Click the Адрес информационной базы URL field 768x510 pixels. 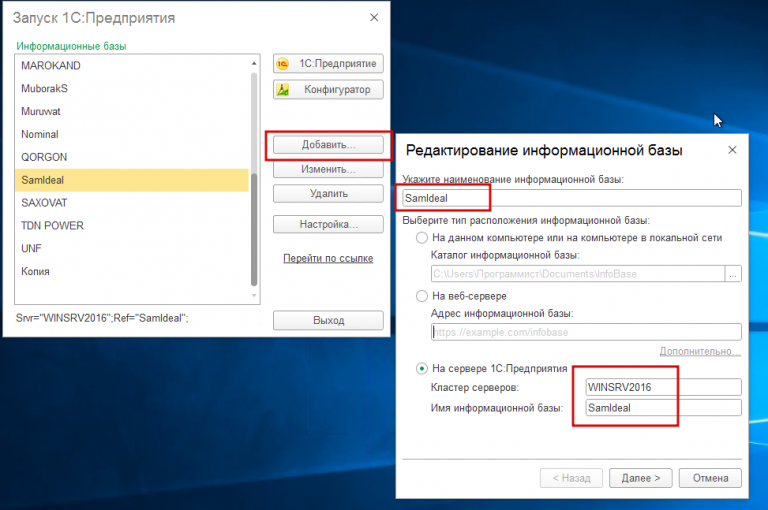coord(586,332)
